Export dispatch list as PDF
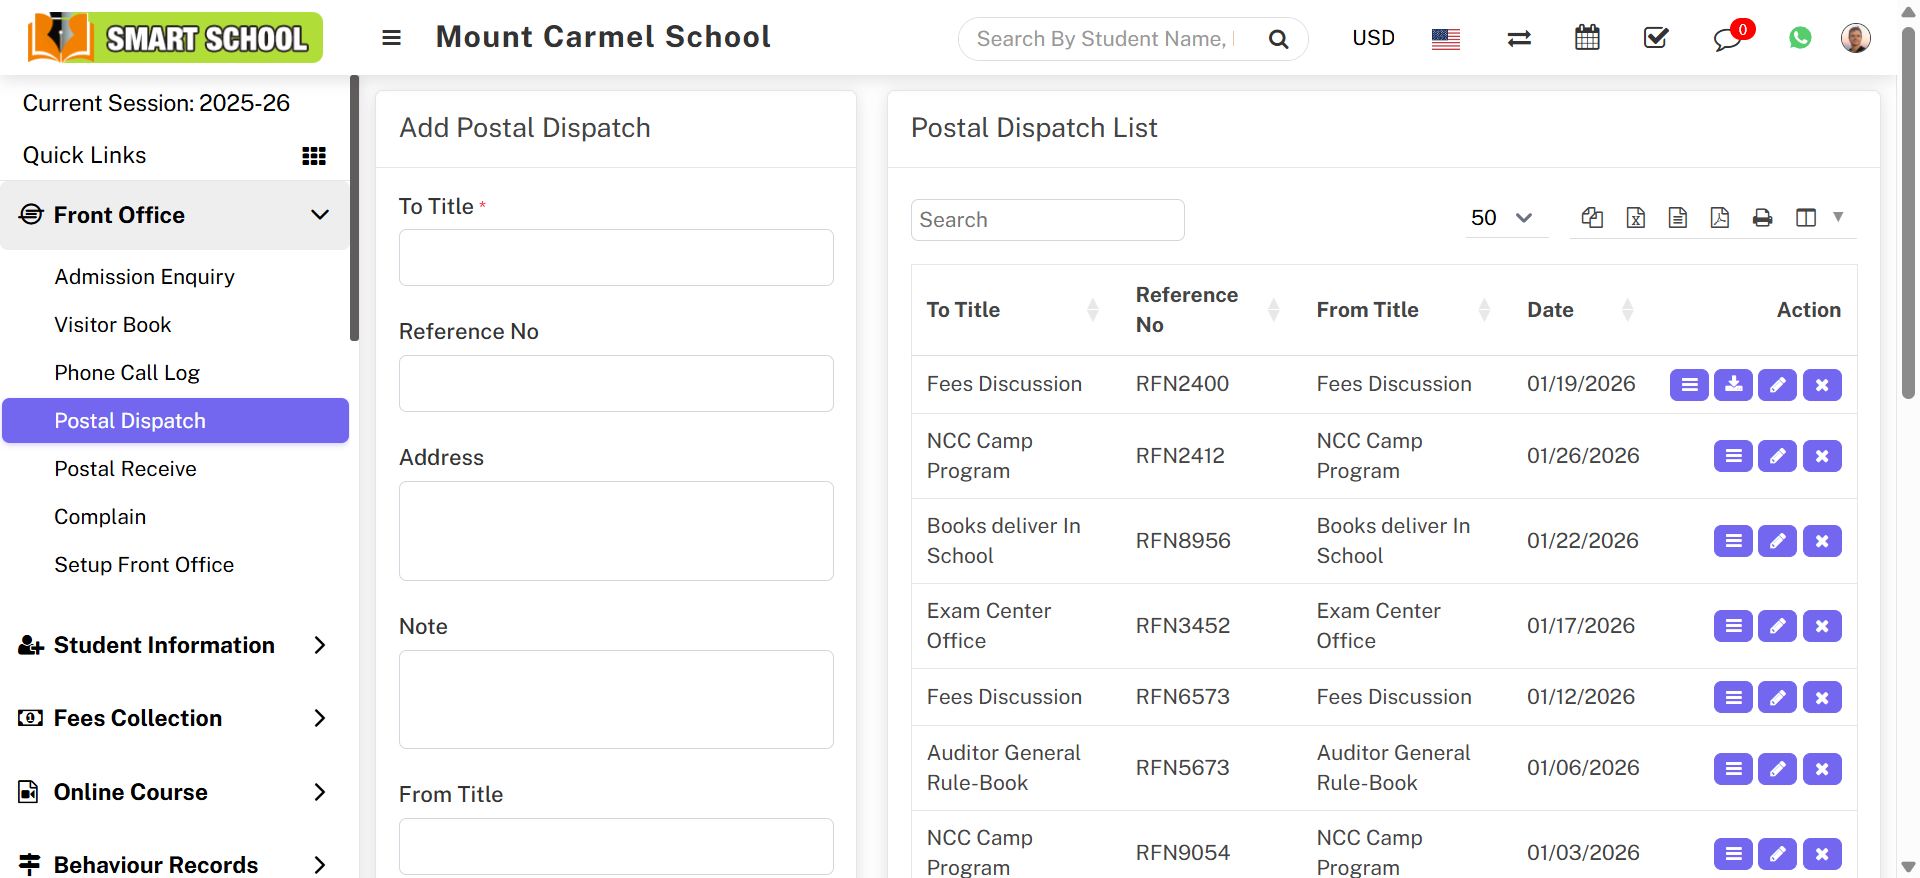This screenshot has height=878, width=1920. [1720, 218]
